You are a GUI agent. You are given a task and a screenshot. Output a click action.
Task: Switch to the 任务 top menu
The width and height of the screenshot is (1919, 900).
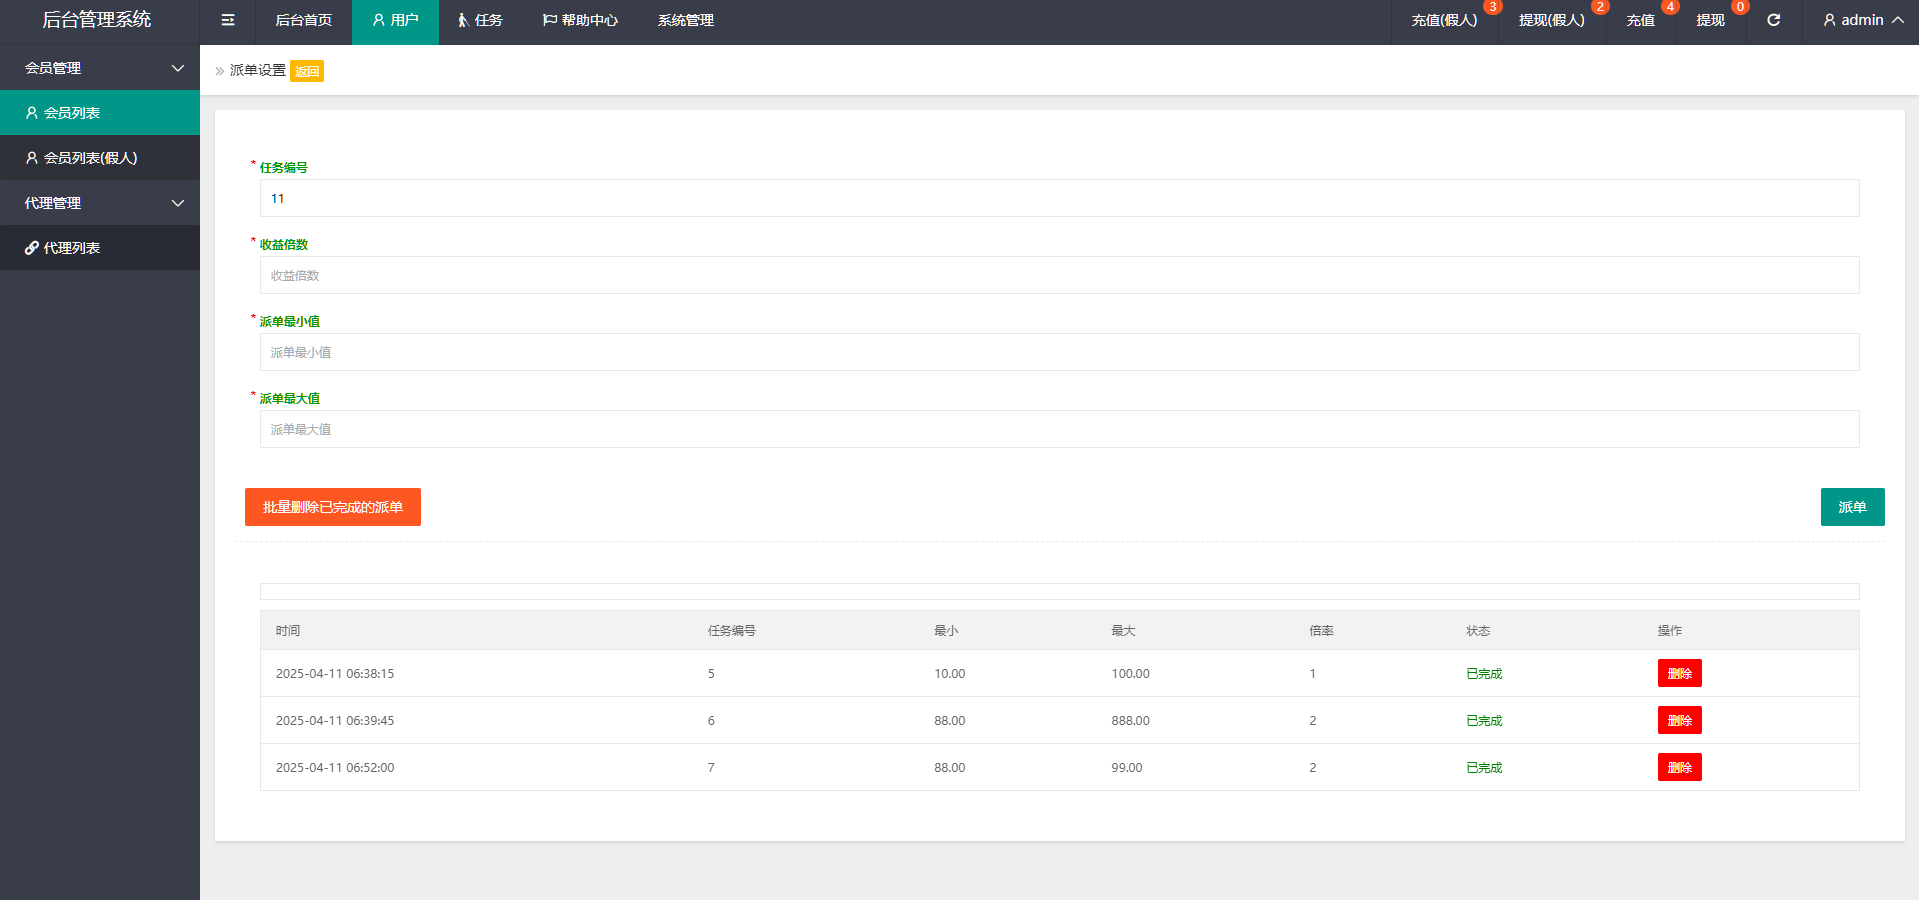(x=480, y=20)
